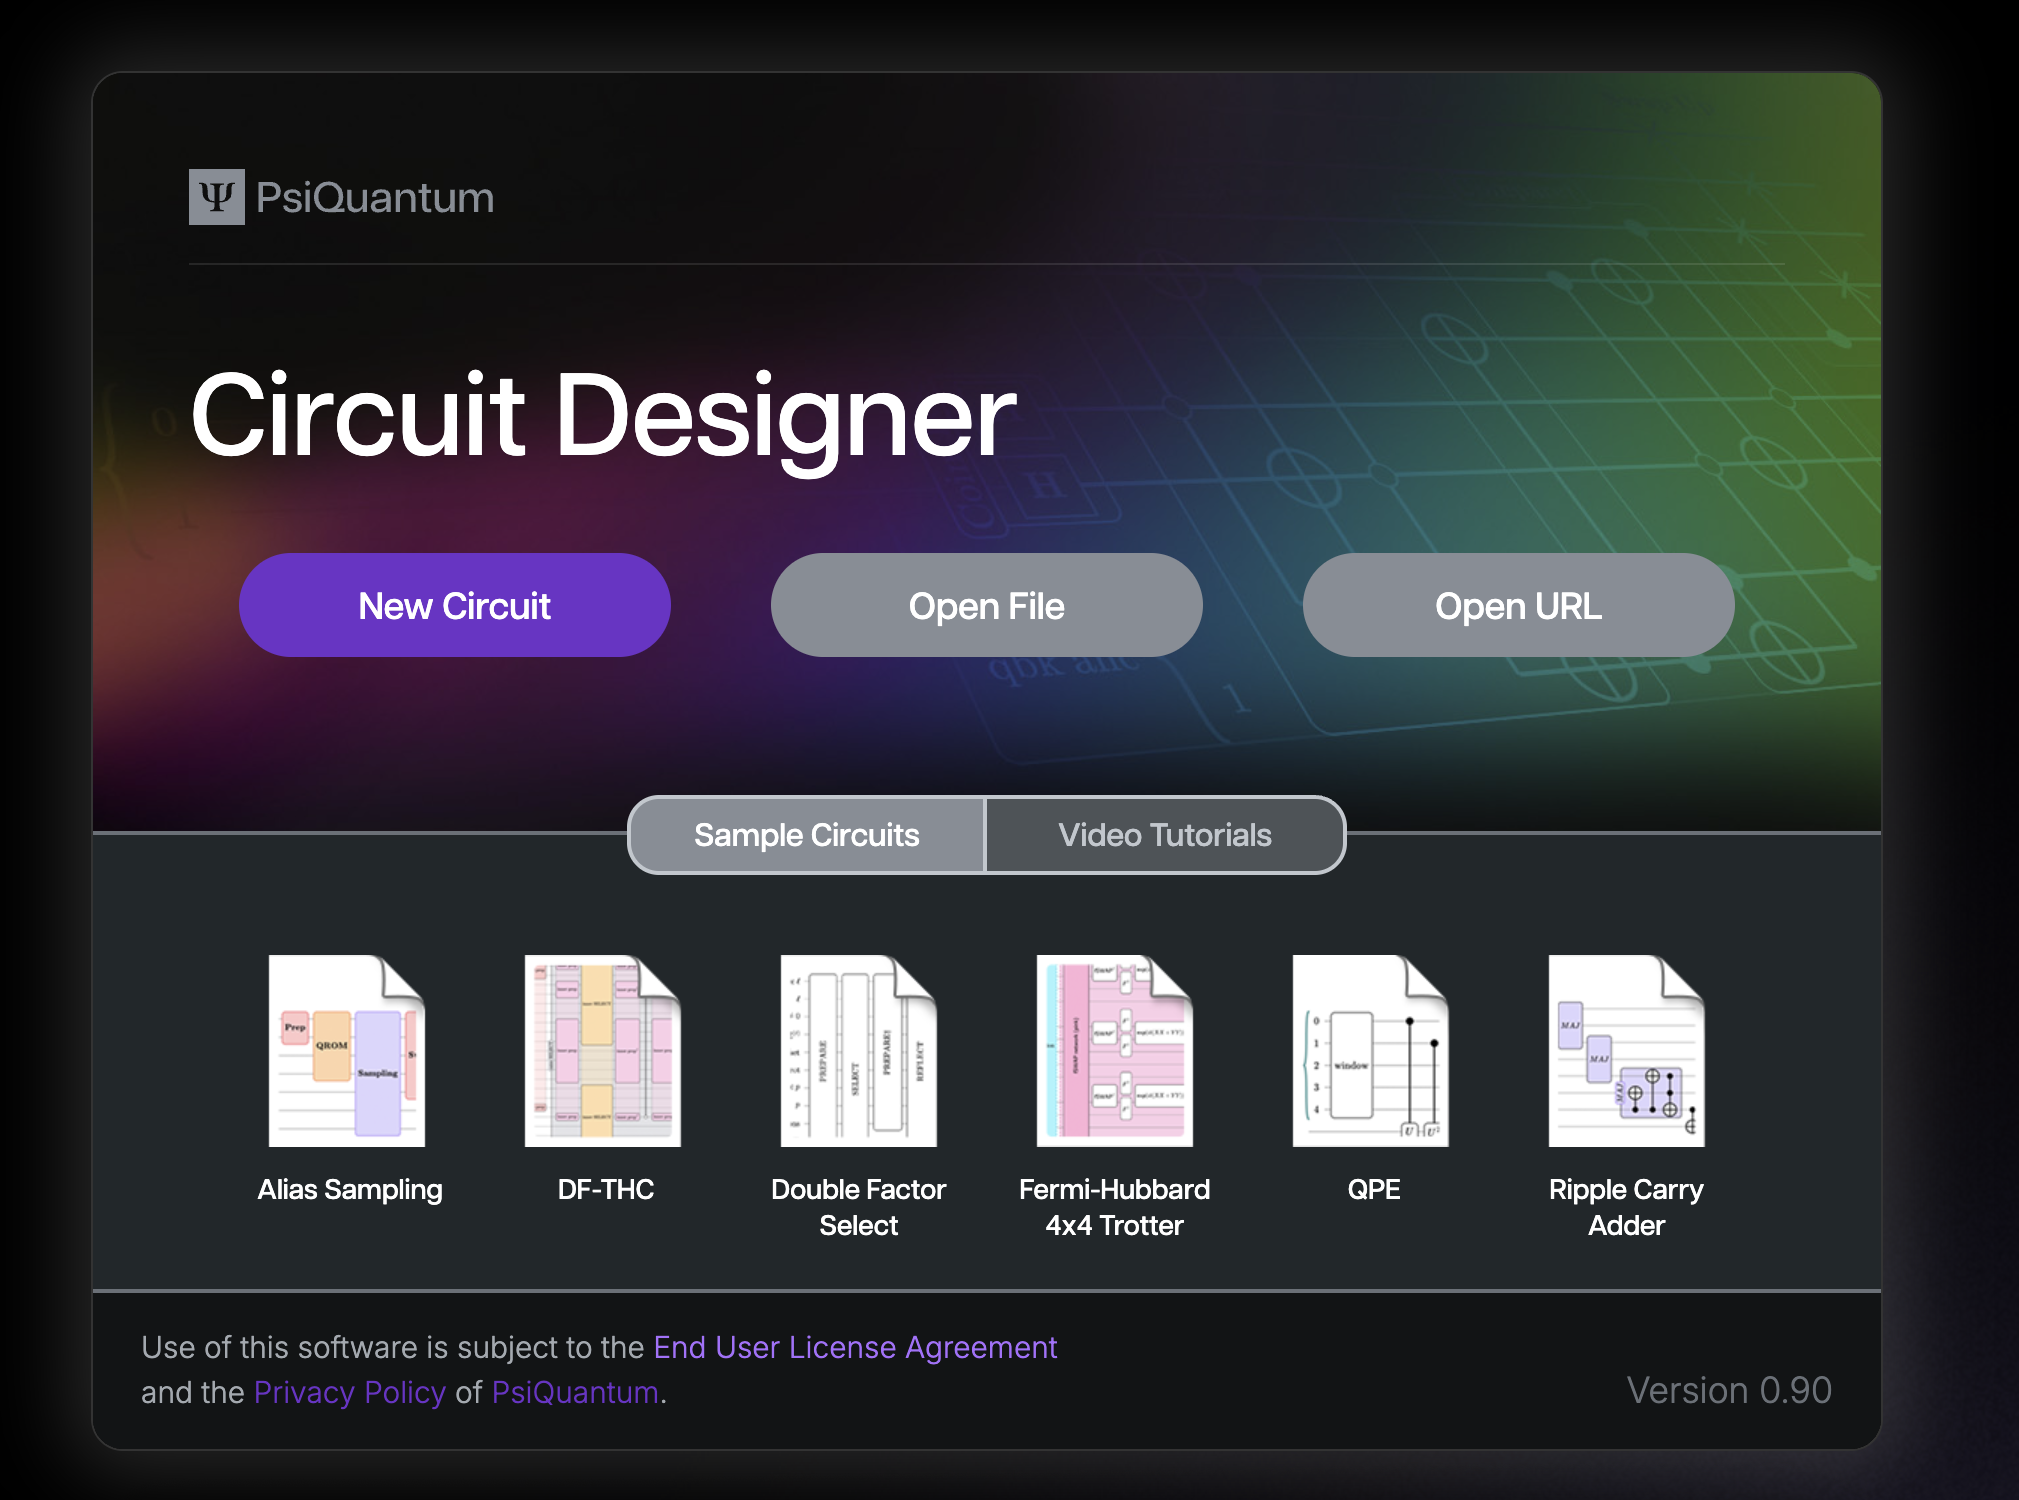Viewport: 2019px width, 1500px height.
Task: Open the DF-THC sample circuit
Action: point(604,1055)
